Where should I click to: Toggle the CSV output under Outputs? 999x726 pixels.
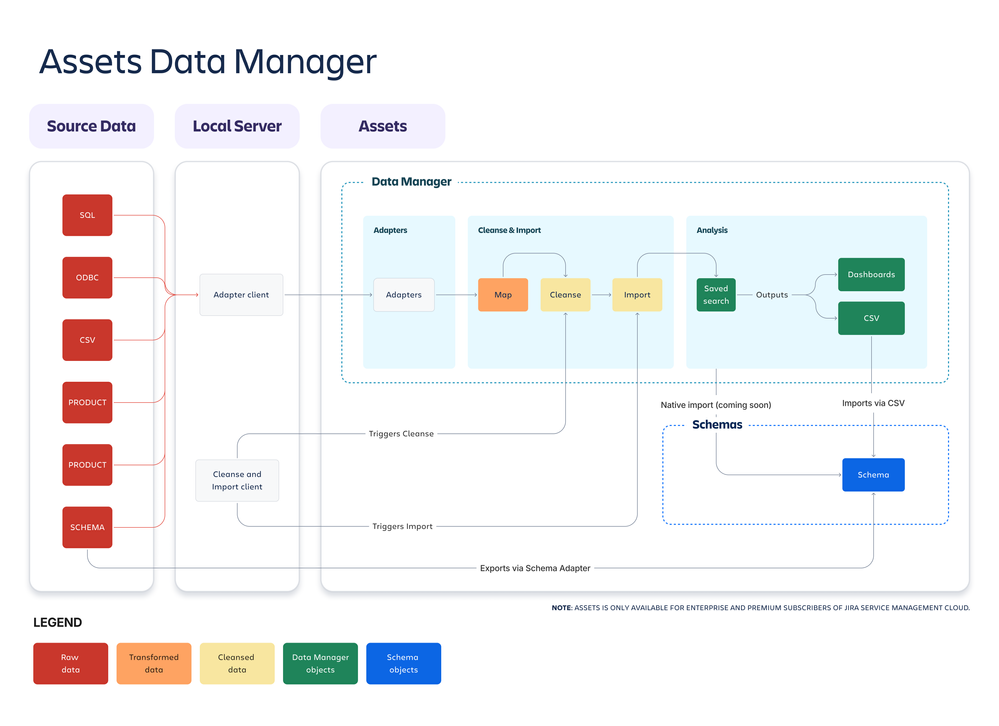pyautogui.click(x=870, y=318)
